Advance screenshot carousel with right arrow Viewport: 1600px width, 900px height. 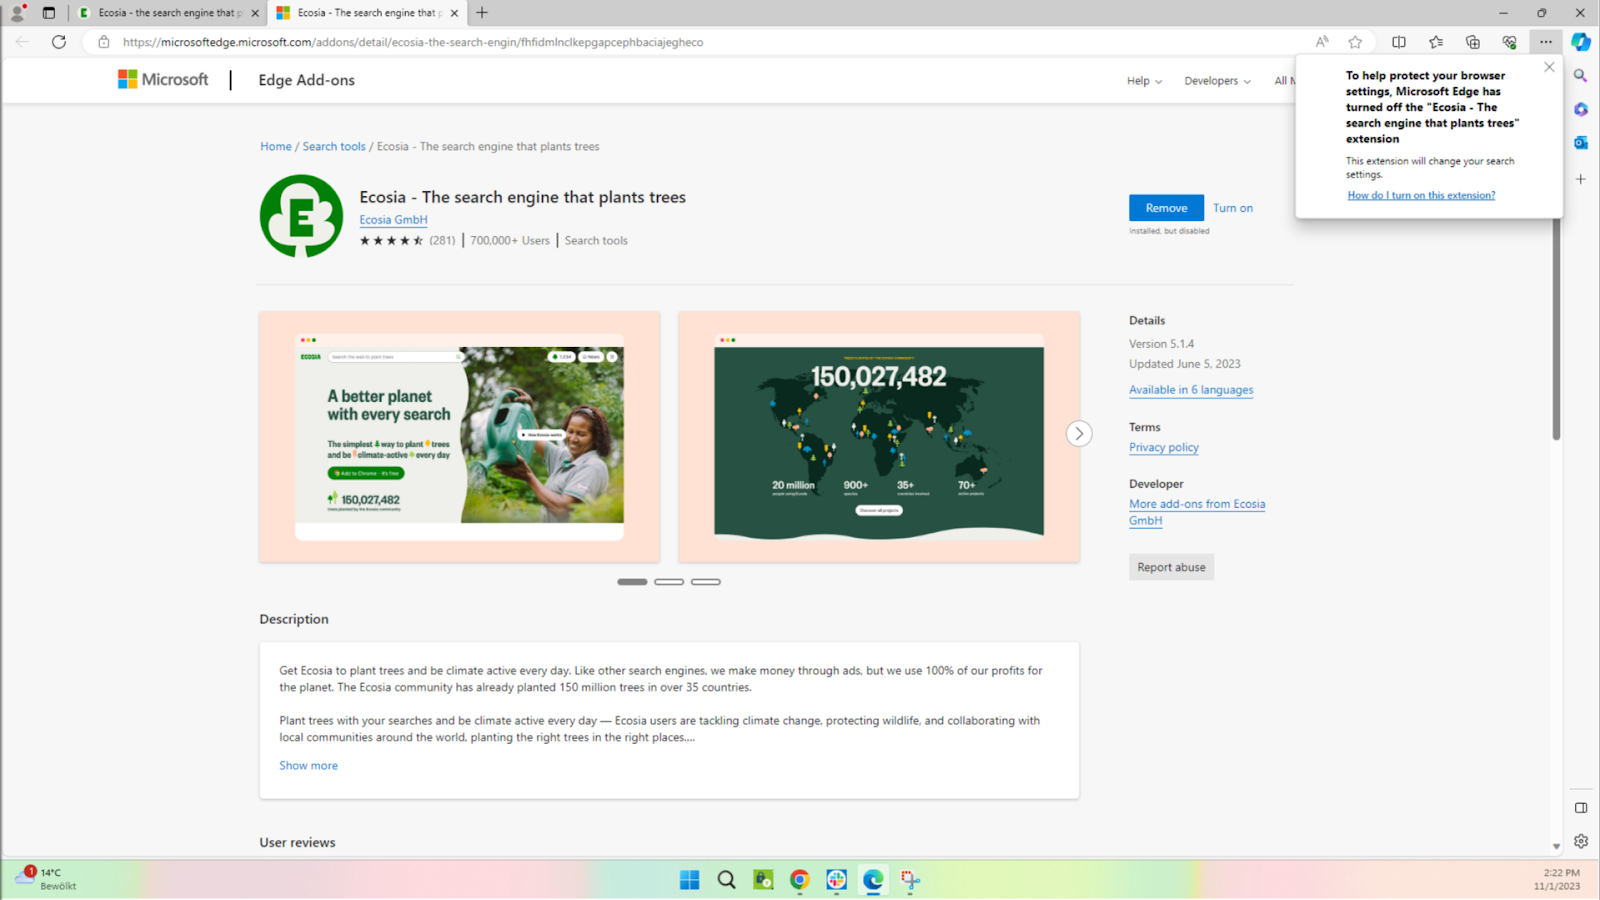1079,433
